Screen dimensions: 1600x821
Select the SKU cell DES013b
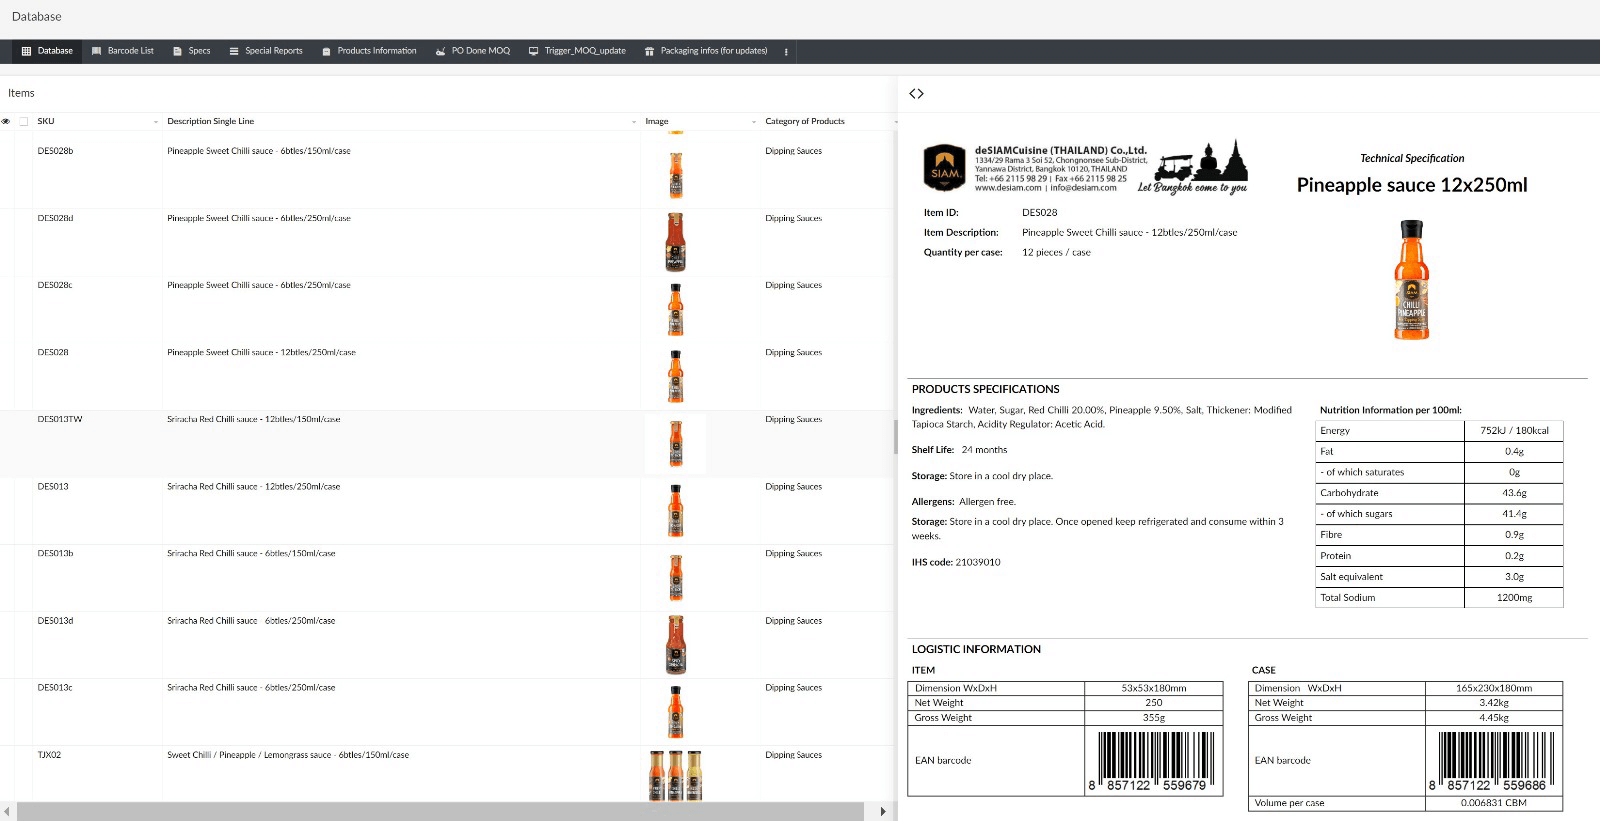pos(55,553)
